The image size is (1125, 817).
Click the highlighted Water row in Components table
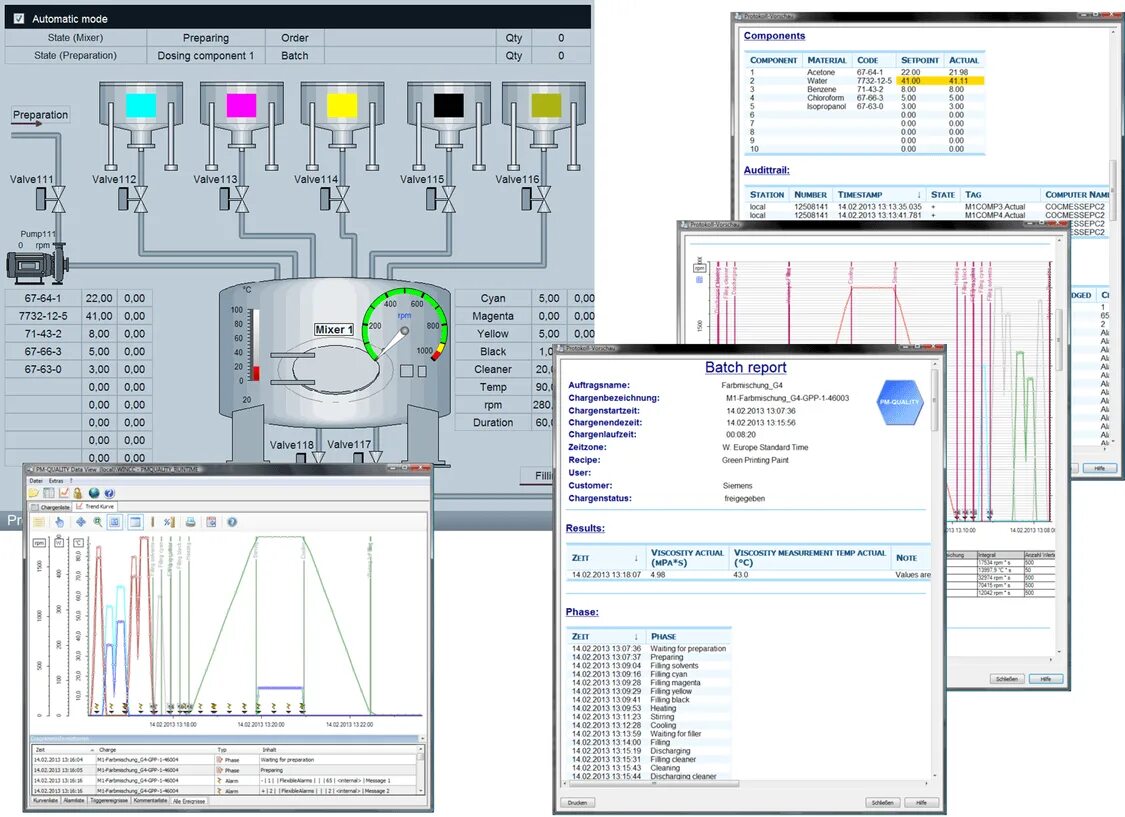coord(865,81)
